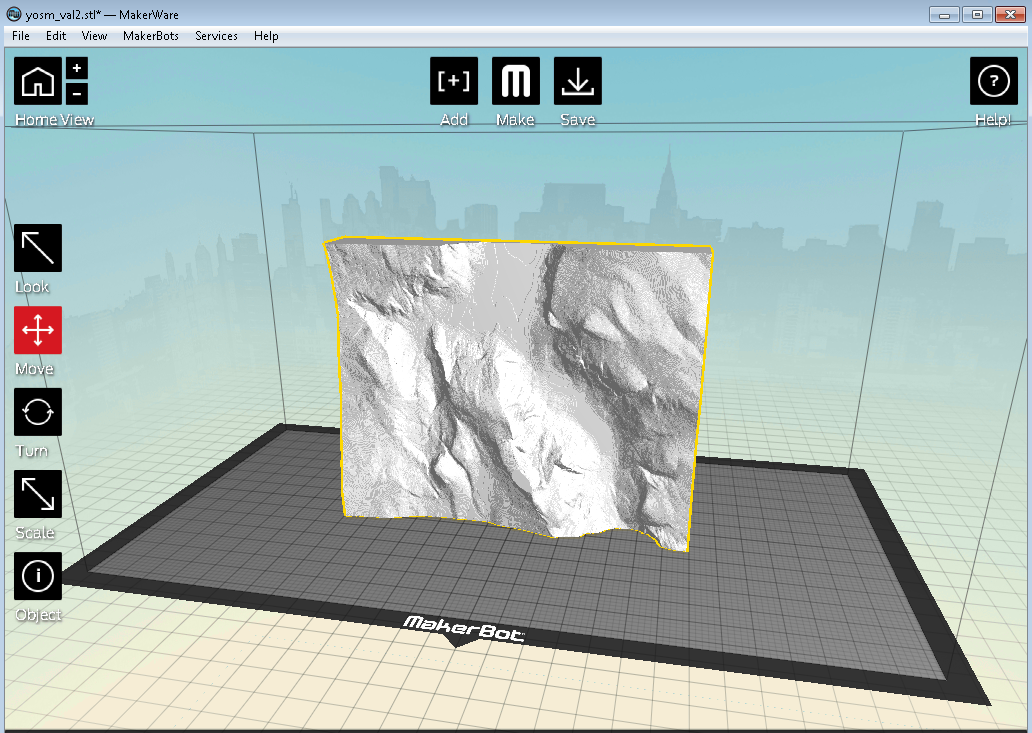
Task: Click the Add model icon
Action: pyautogui.click(x=454, y=81)
